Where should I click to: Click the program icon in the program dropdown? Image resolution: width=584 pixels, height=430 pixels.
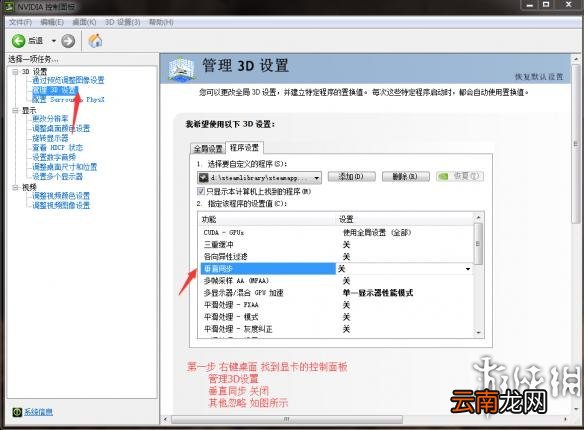[x=203, y=178]
